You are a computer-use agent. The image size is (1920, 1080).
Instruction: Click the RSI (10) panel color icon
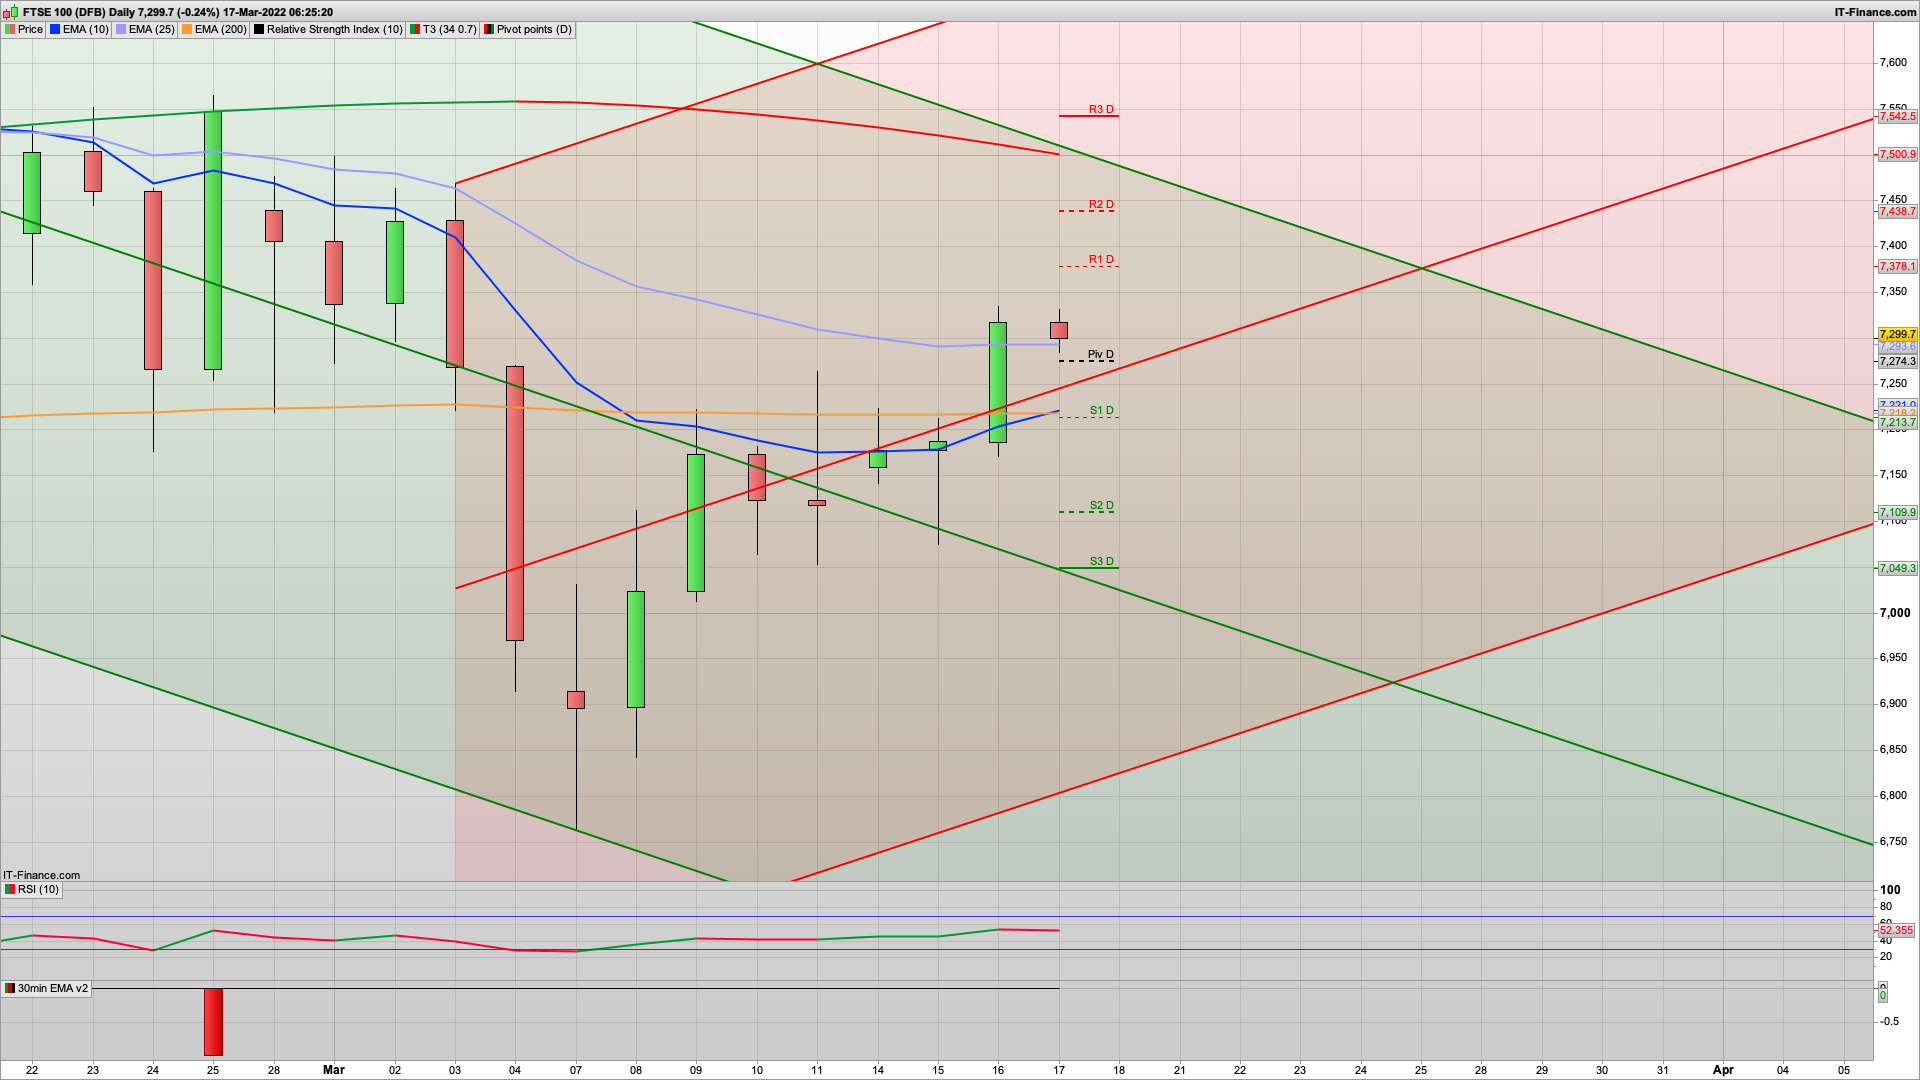pyautogui.click(x=10, y=890)
